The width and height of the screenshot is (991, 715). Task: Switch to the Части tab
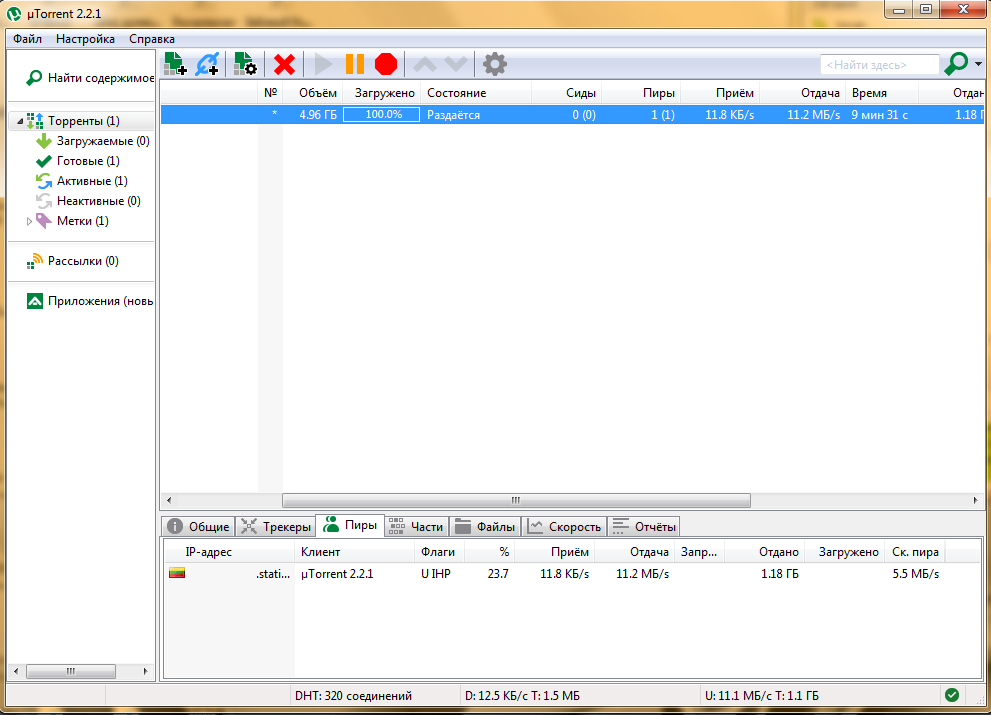416,527
